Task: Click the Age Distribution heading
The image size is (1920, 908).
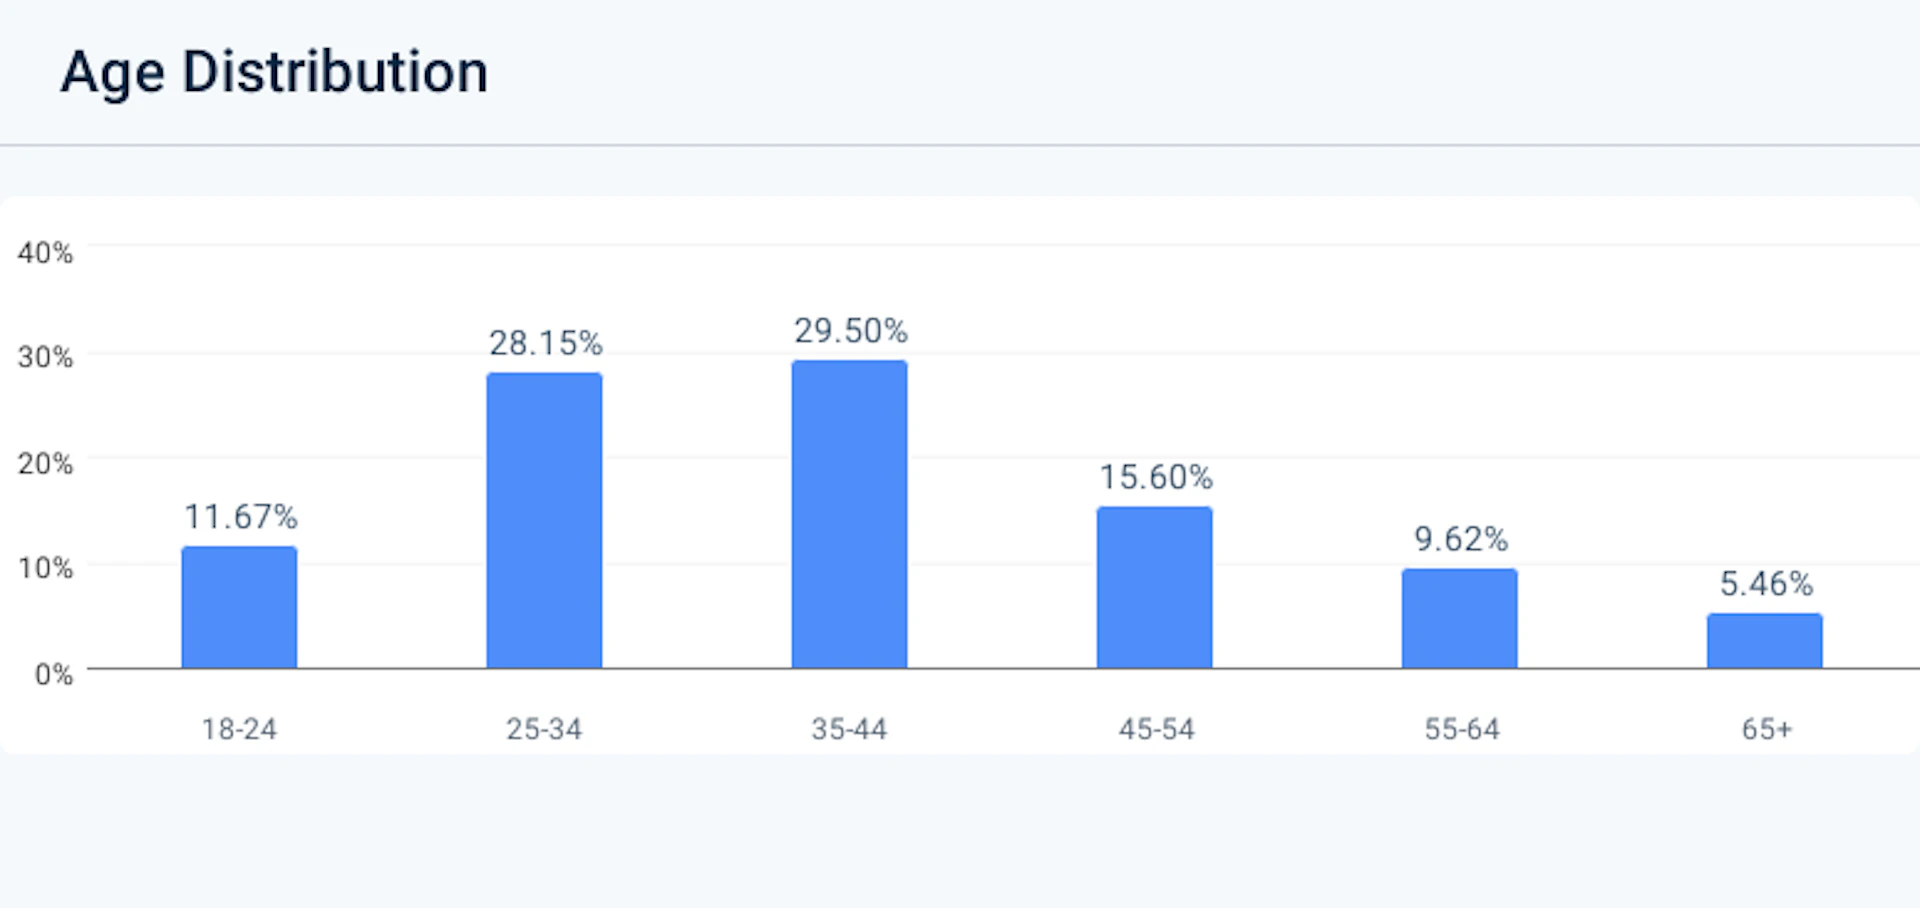Action: click(274, 73)
